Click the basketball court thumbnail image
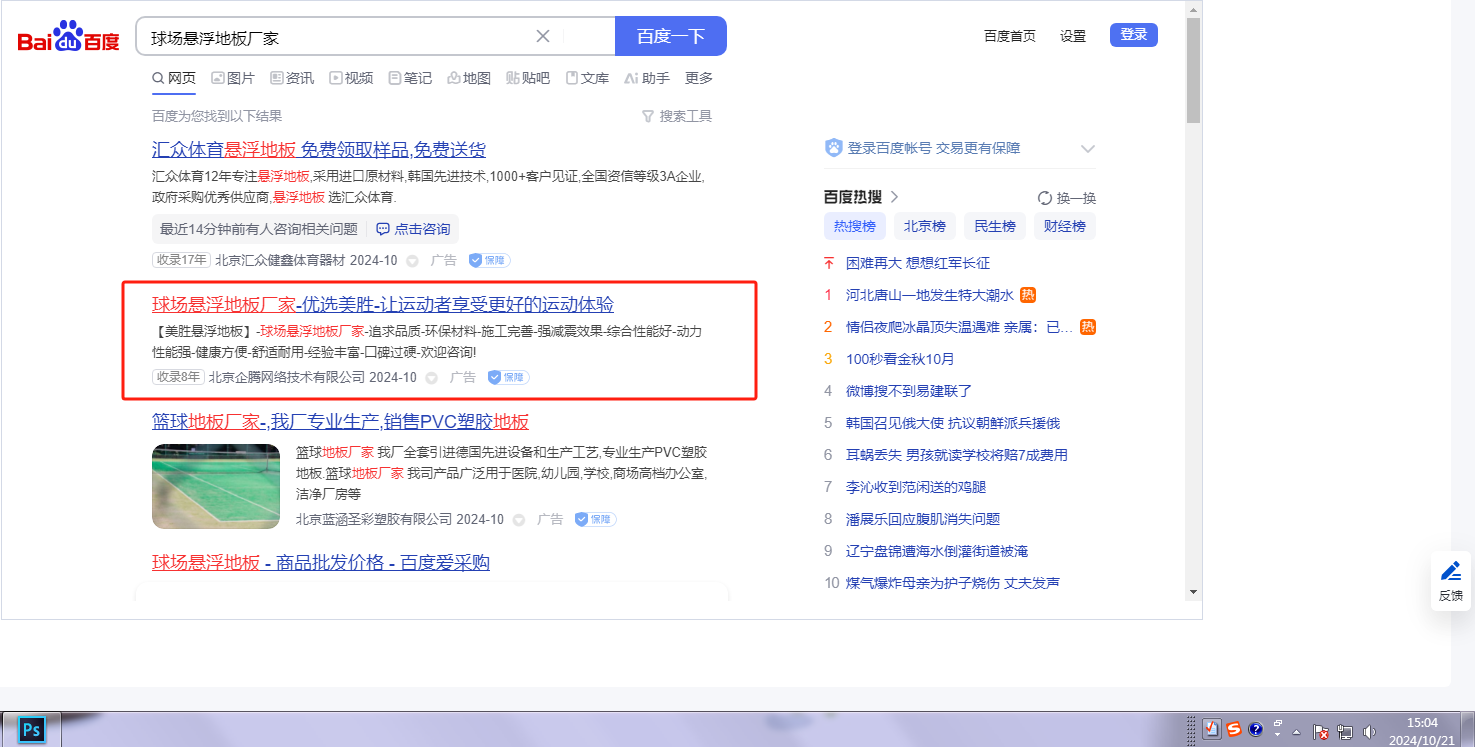Viewport: 1475px width, 747px height. (x=216, y=486)
